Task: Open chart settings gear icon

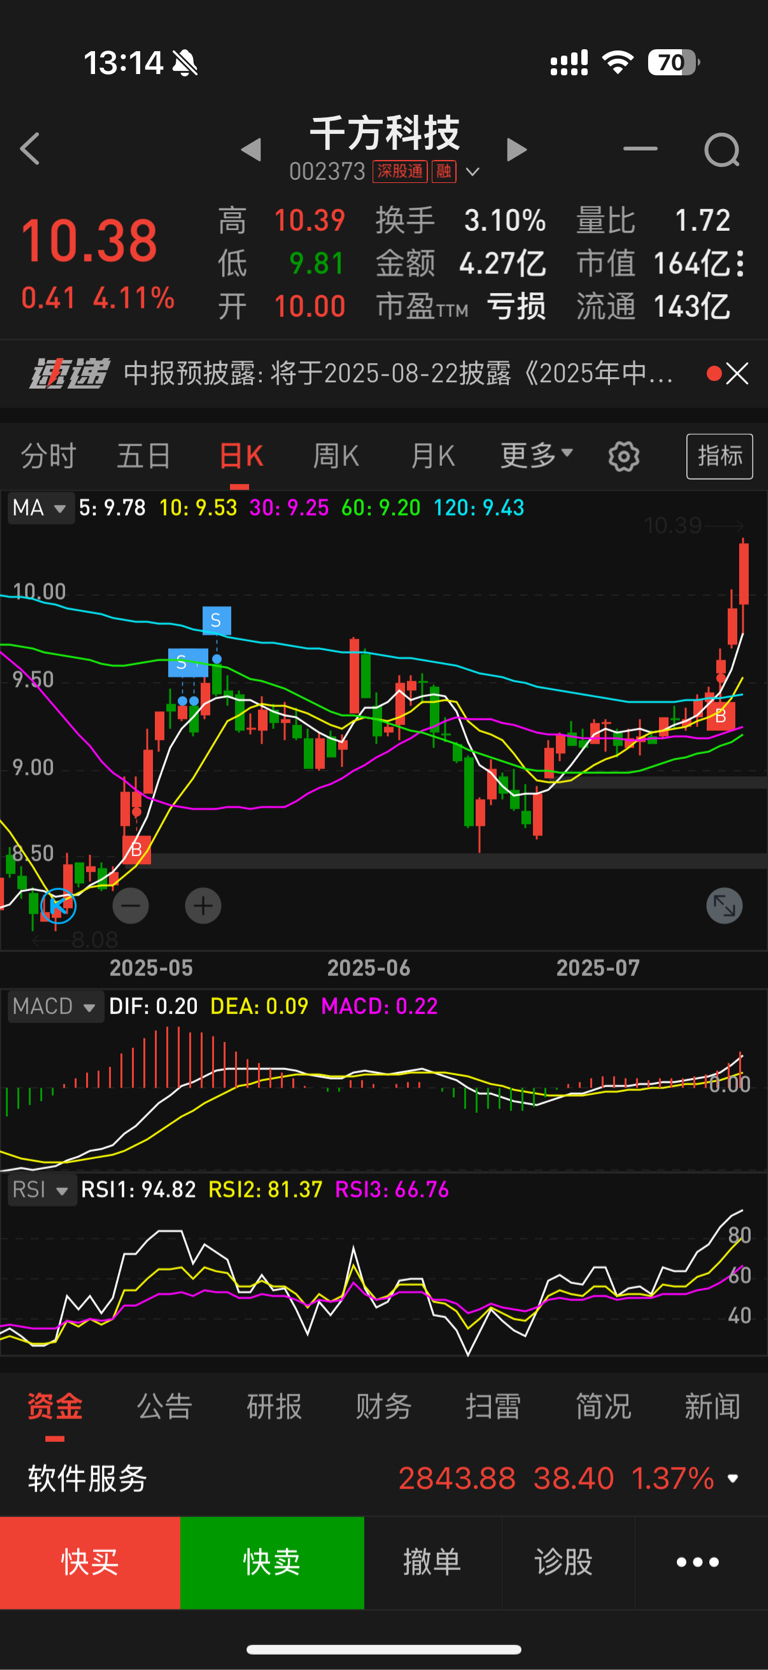Action: [624, 457]
